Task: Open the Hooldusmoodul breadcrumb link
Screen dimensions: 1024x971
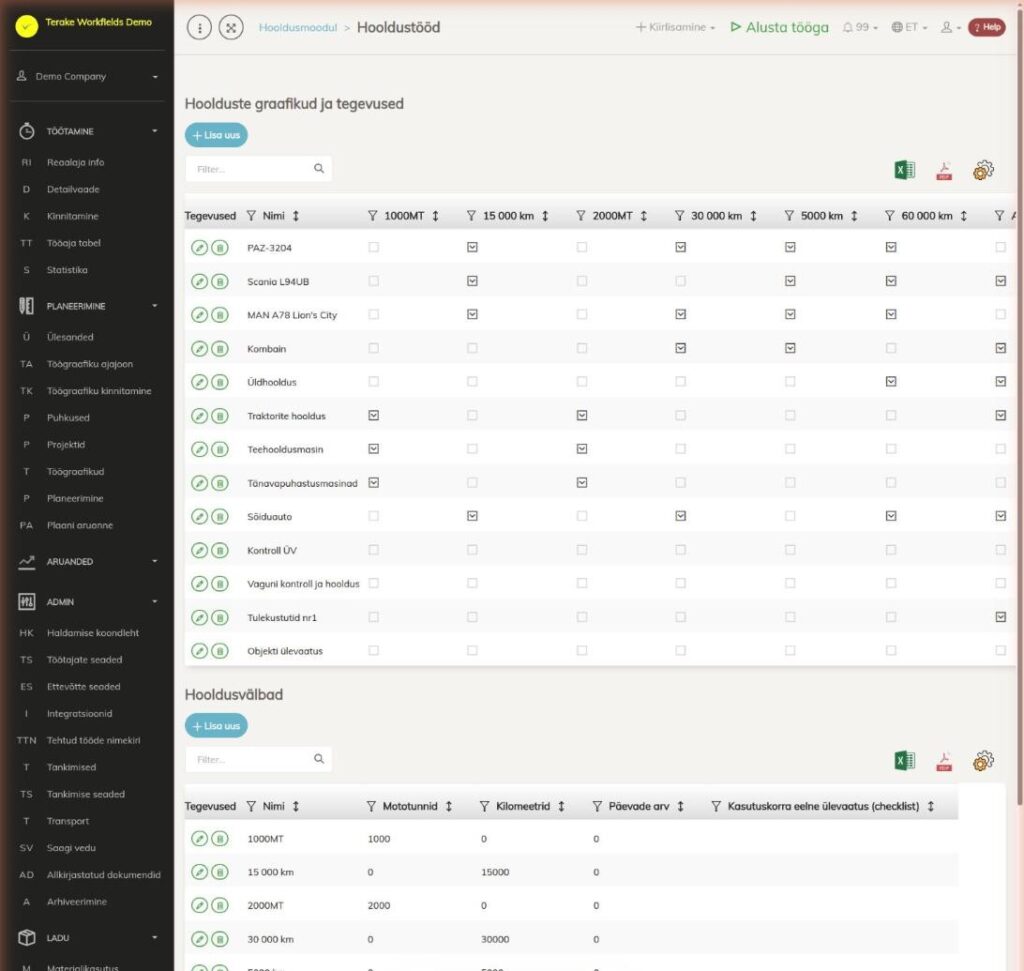Action: pyautogui.click(x=298, y=27)
